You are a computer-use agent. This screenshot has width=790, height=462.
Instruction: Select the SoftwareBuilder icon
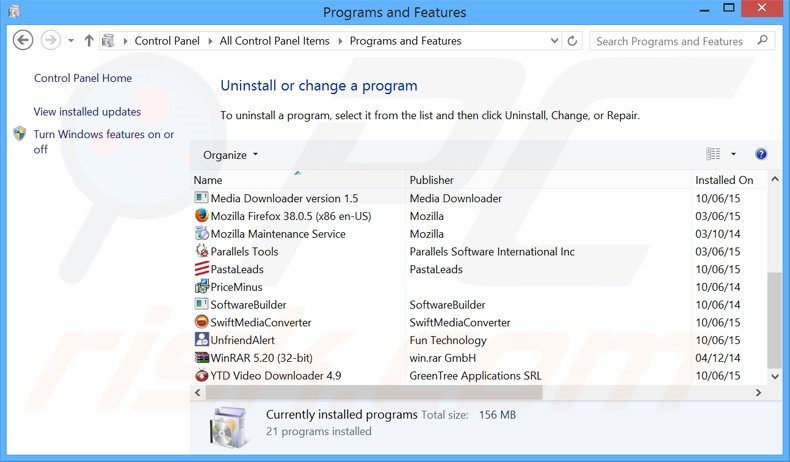click(202, 304)
